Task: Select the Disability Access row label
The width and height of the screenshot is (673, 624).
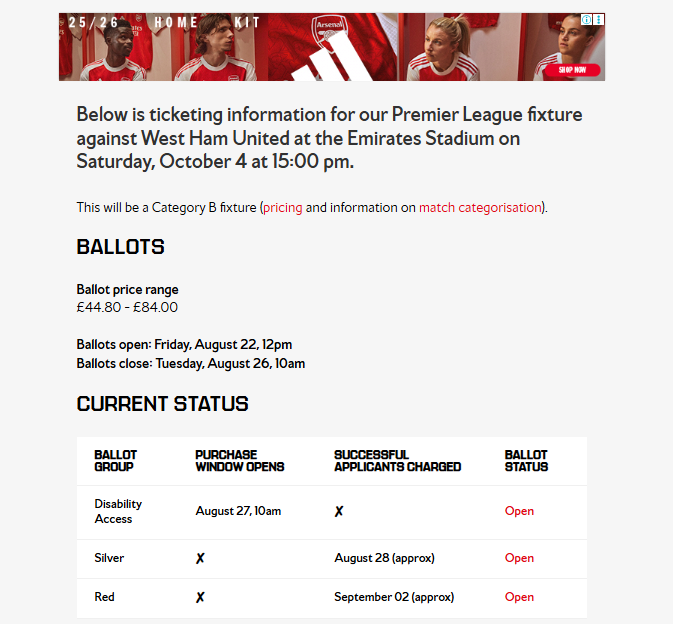Action: [118, 511]
